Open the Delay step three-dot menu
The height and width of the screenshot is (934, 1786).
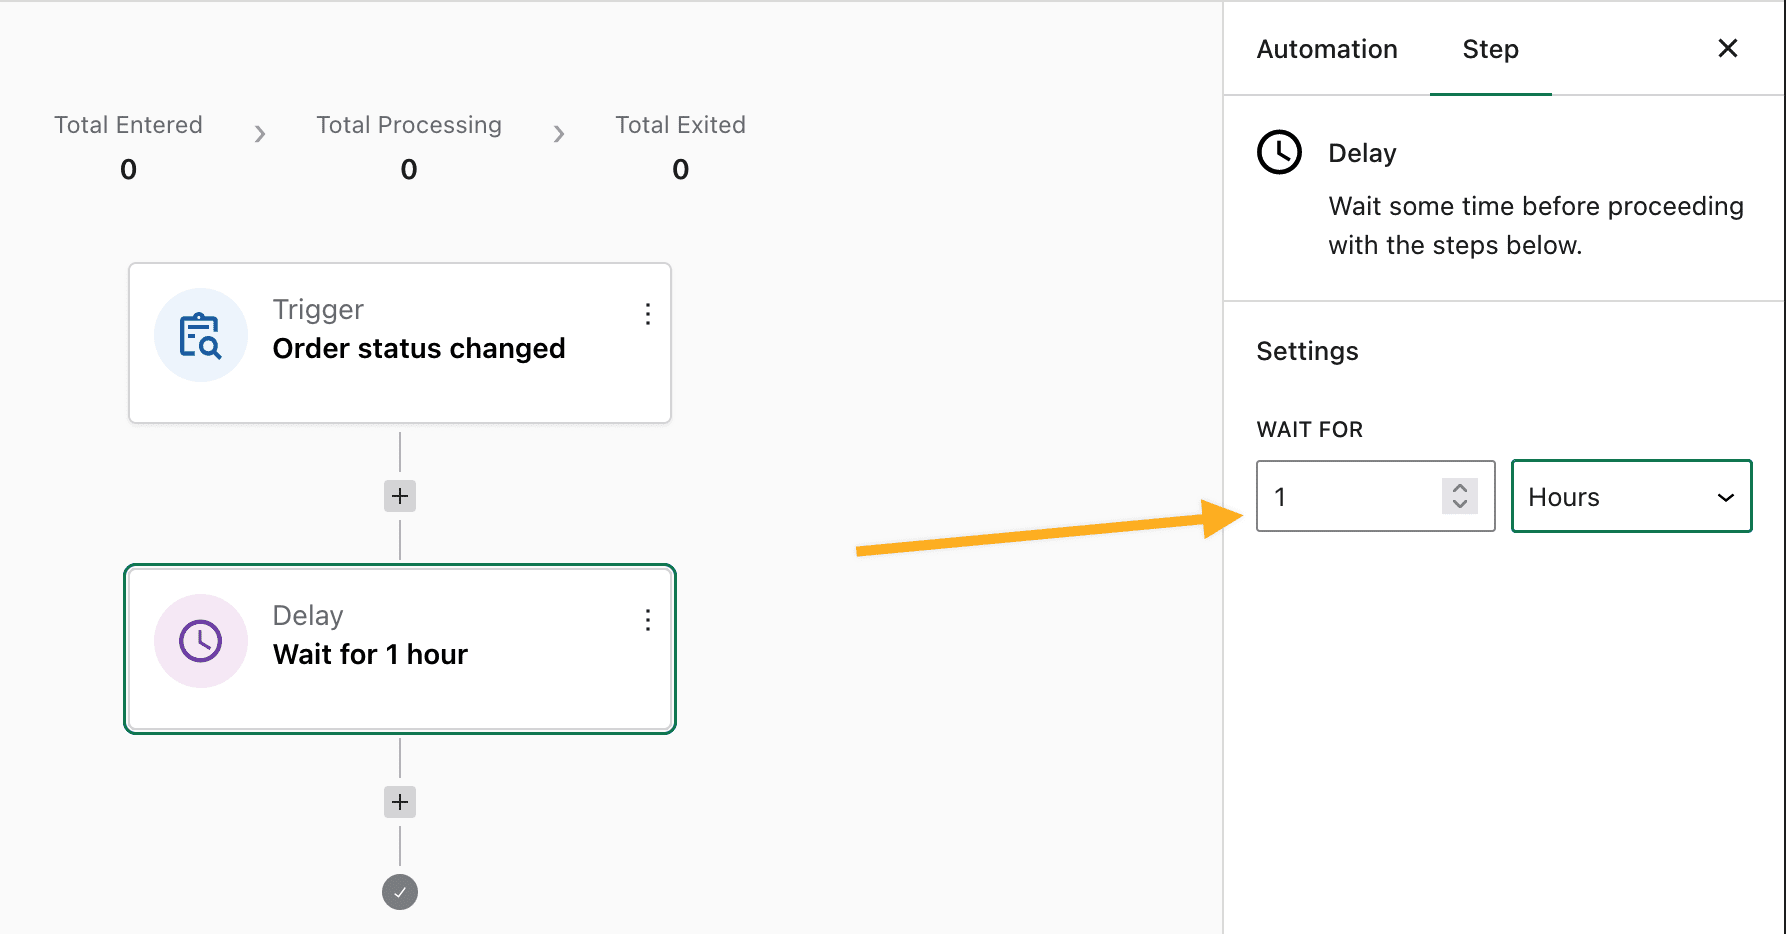[x=648, y=620]
